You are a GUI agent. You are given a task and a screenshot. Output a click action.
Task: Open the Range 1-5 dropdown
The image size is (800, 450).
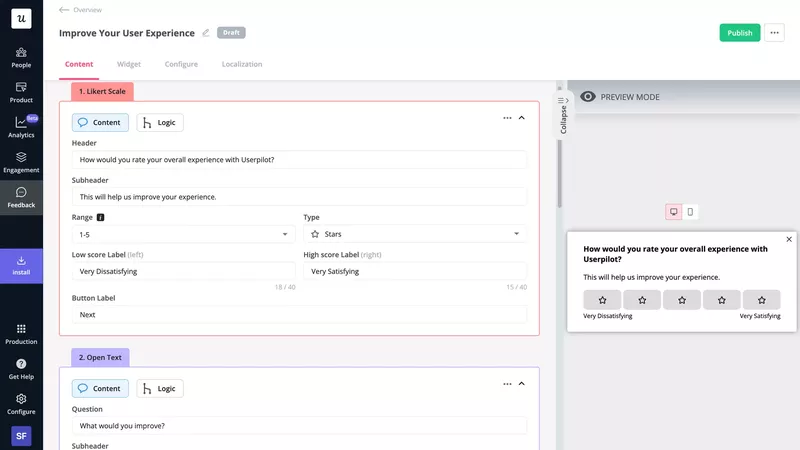tap(181, 234)
